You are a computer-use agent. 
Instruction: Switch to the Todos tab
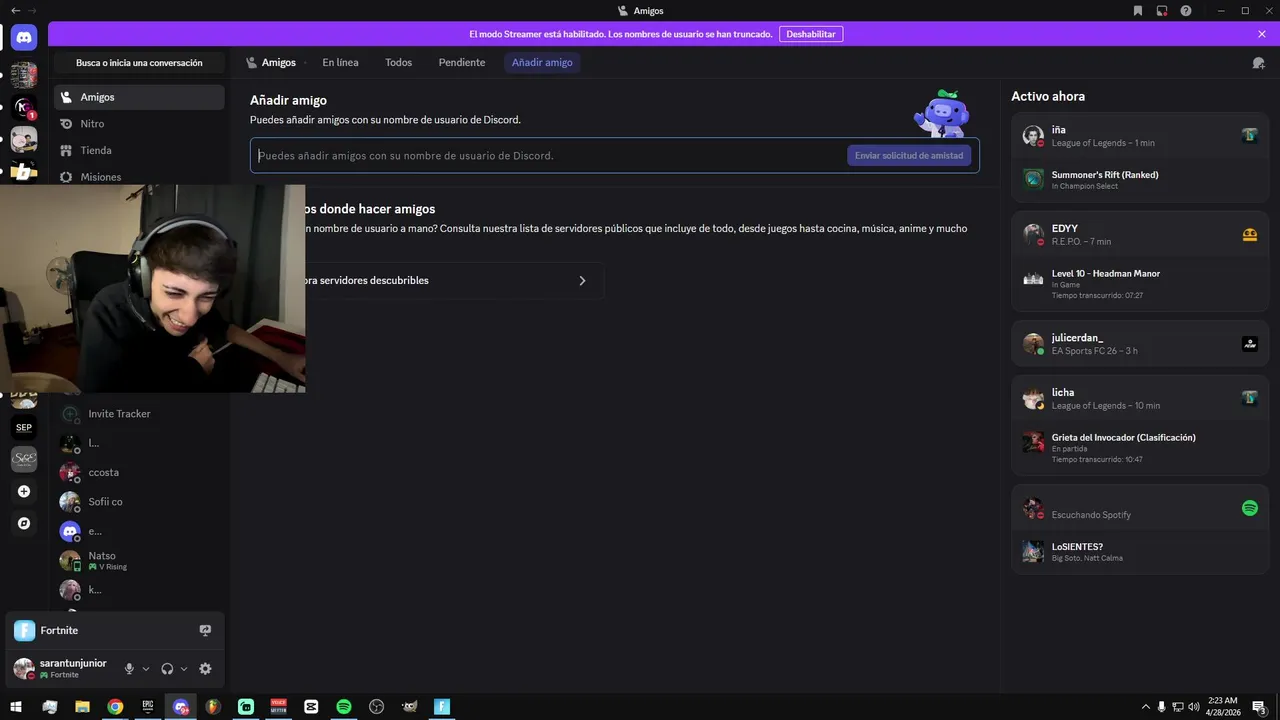tap(398, 62)
